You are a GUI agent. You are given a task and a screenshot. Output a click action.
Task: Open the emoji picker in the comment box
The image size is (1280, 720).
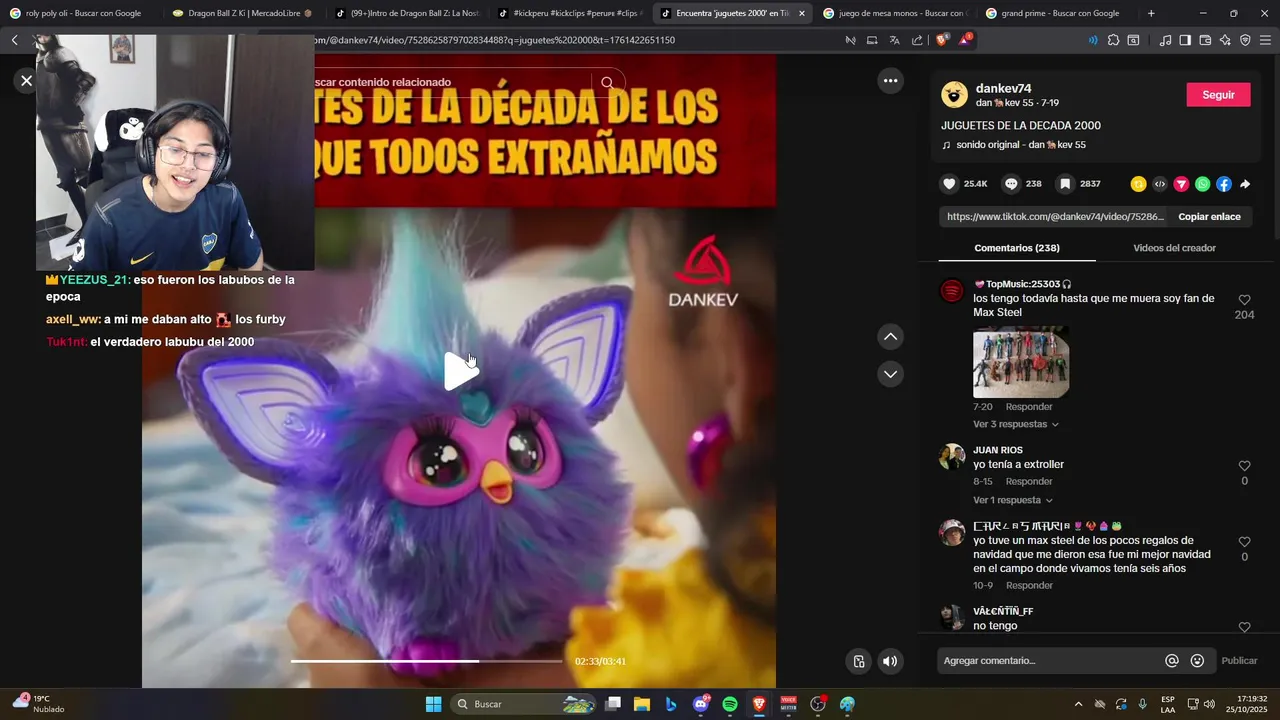(x=1197, y=661)
